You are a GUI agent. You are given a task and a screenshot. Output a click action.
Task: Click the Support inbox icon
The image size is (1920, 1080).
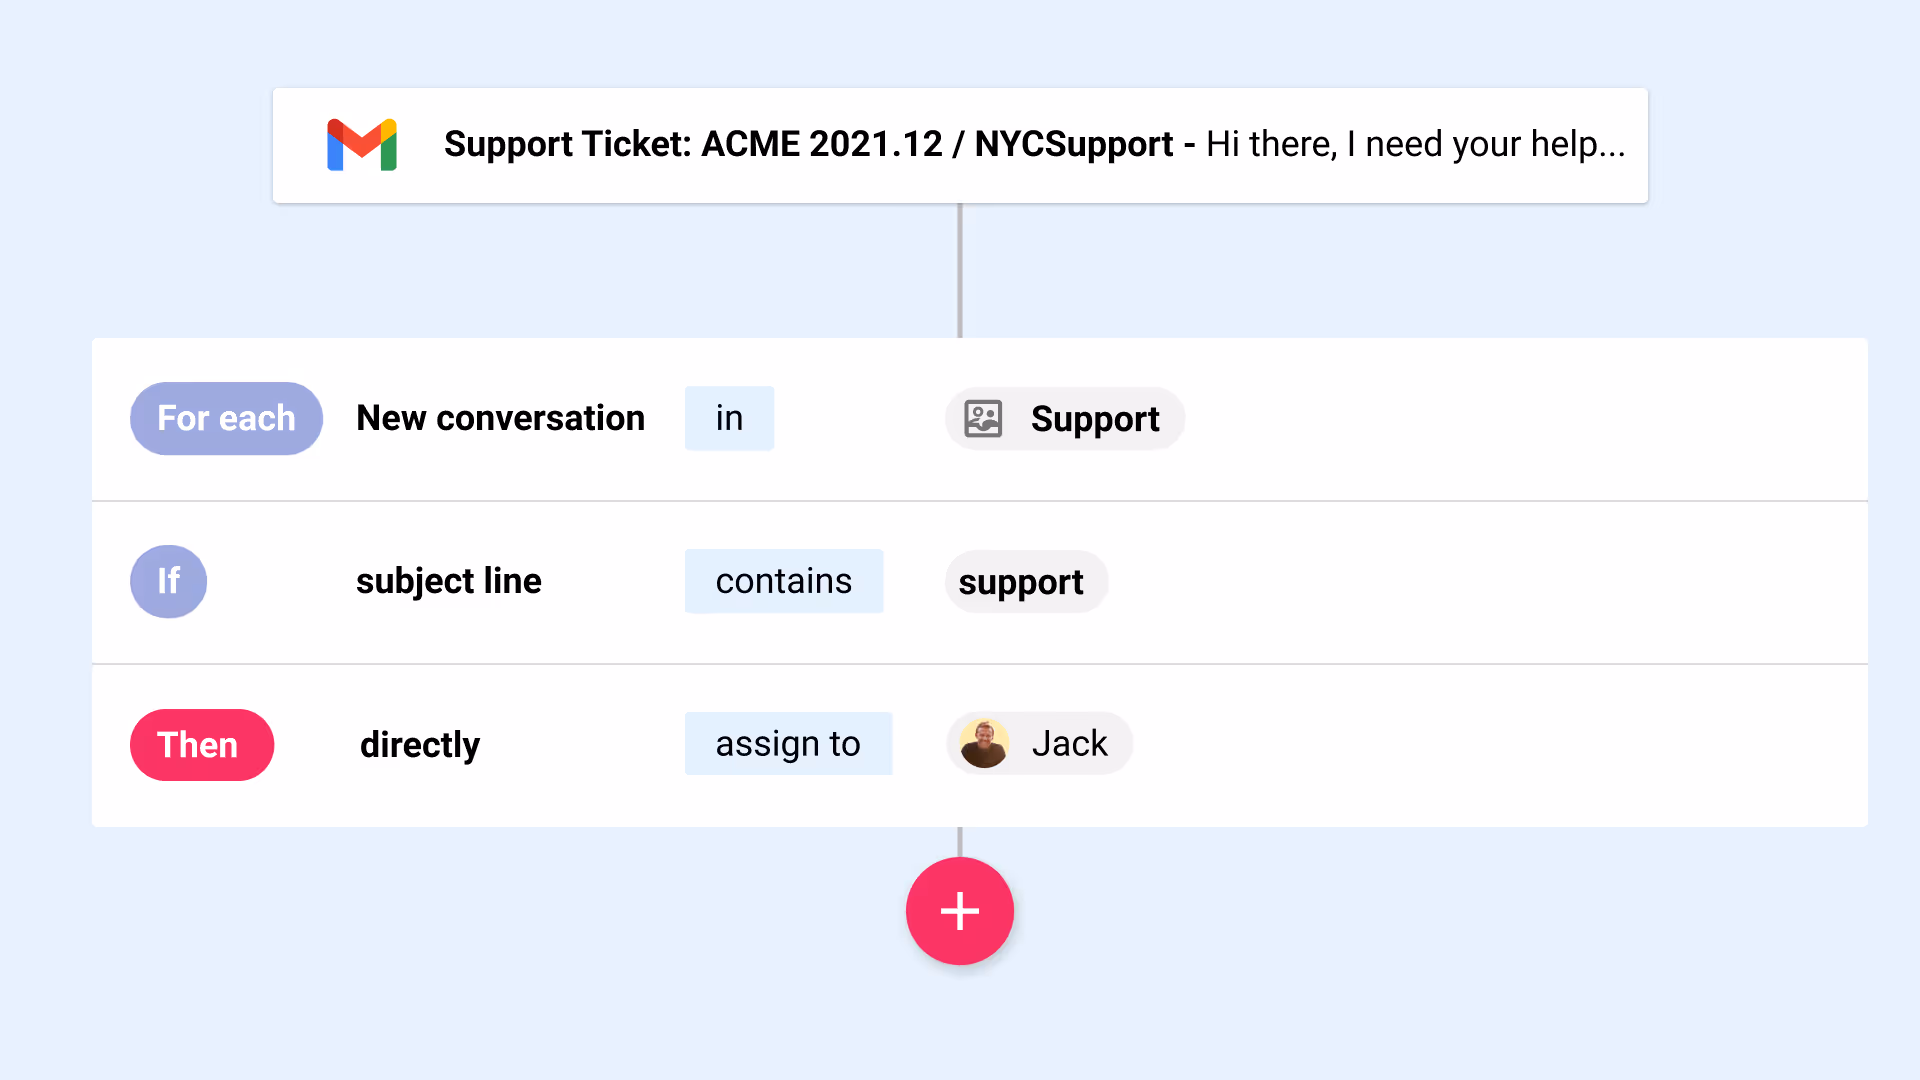[x=983, y=419]
